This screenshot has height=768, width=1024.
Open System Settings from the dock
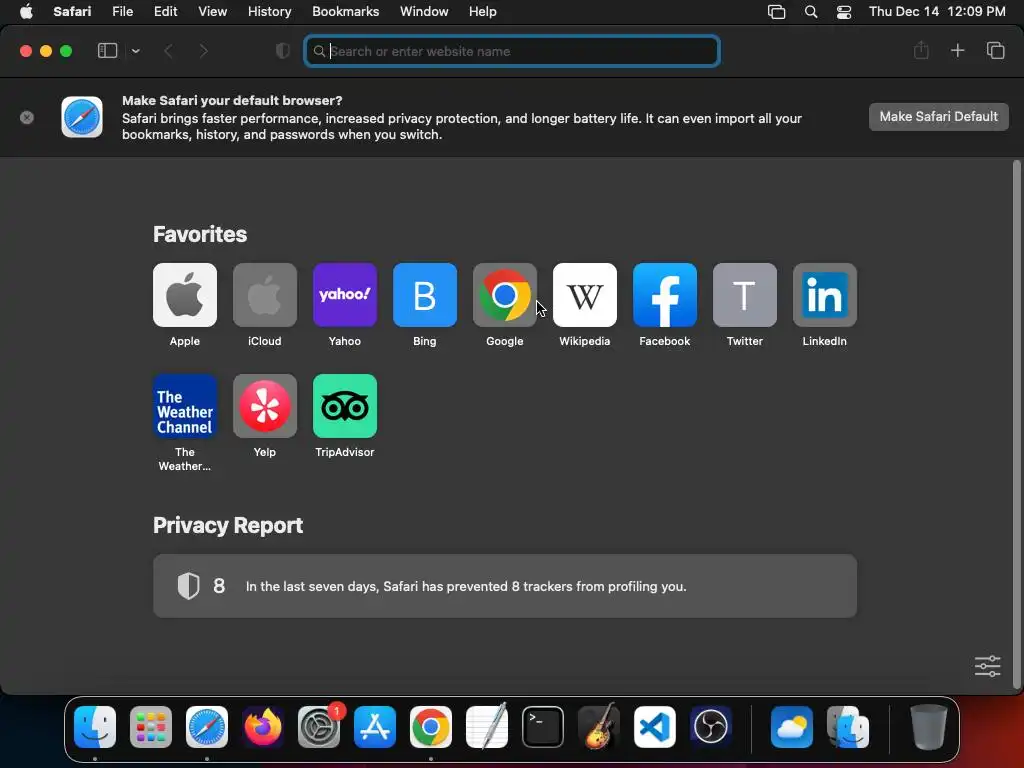coord(319,726)
